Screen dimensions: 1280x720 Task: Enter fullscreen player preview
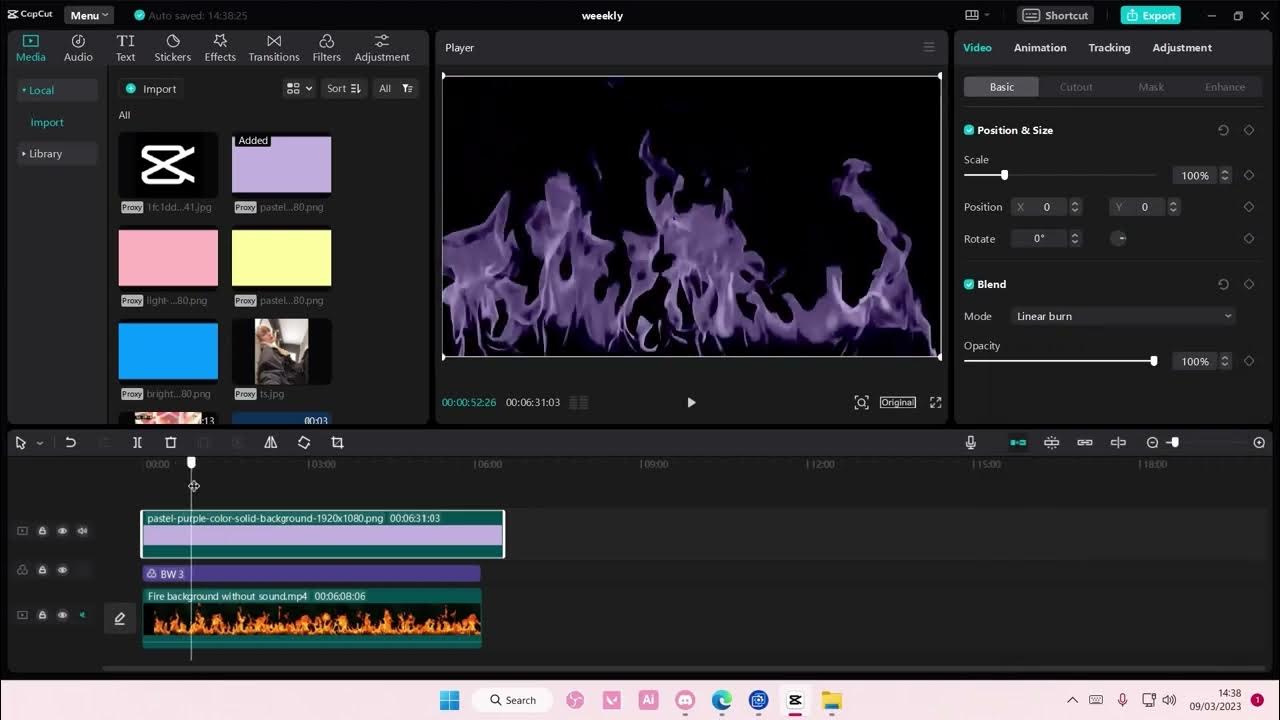pos(935,402)
